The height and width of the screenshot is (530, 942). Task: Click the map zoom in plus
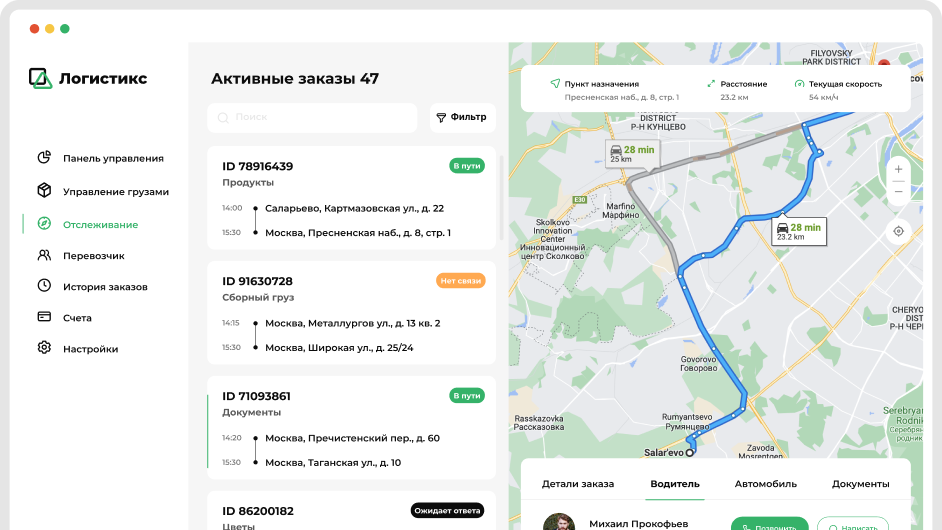point(898,169)
